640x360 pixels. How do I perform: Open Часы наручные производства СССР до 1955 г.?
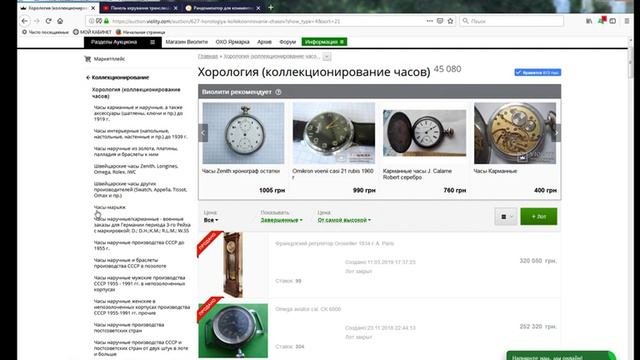click(x=139, y=245)
